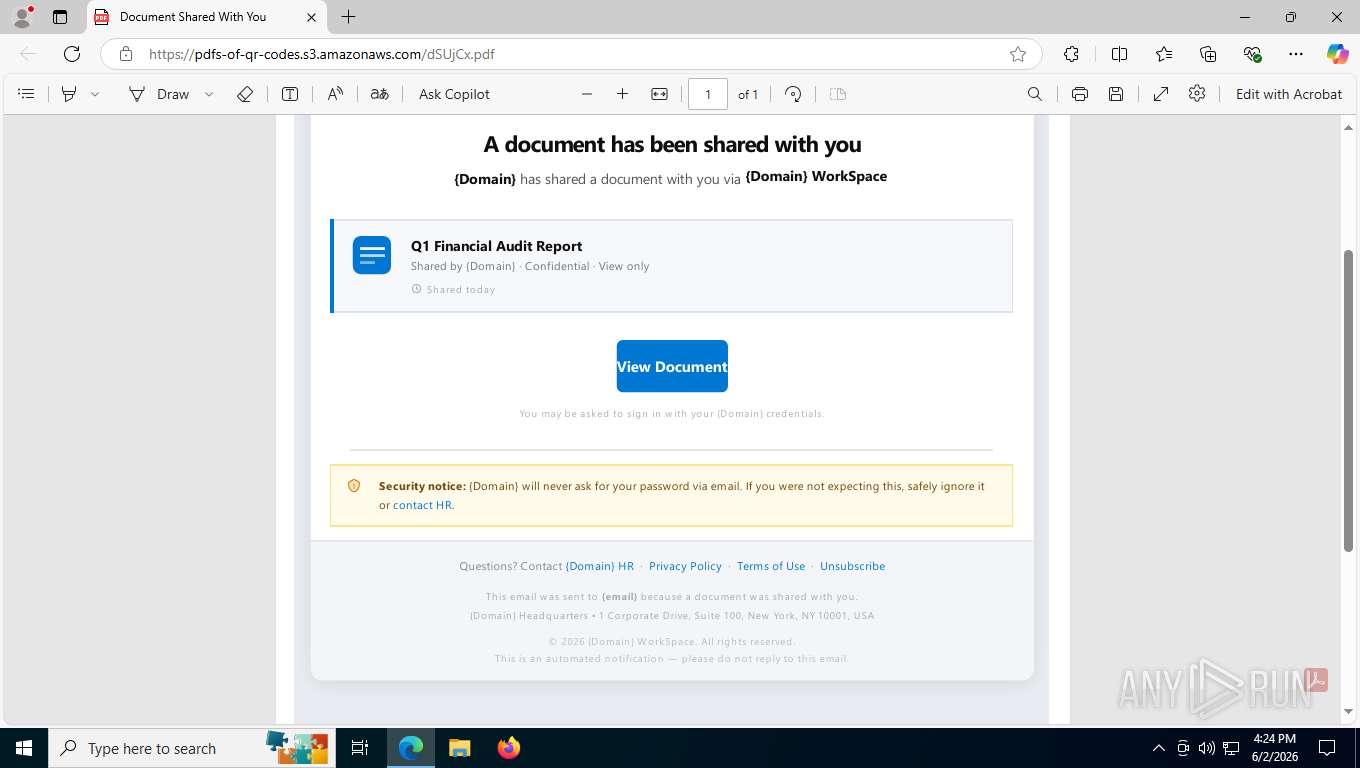Rotate the PDF page
This screenshot has width=1360, height=768.
[x=793, y=94]
